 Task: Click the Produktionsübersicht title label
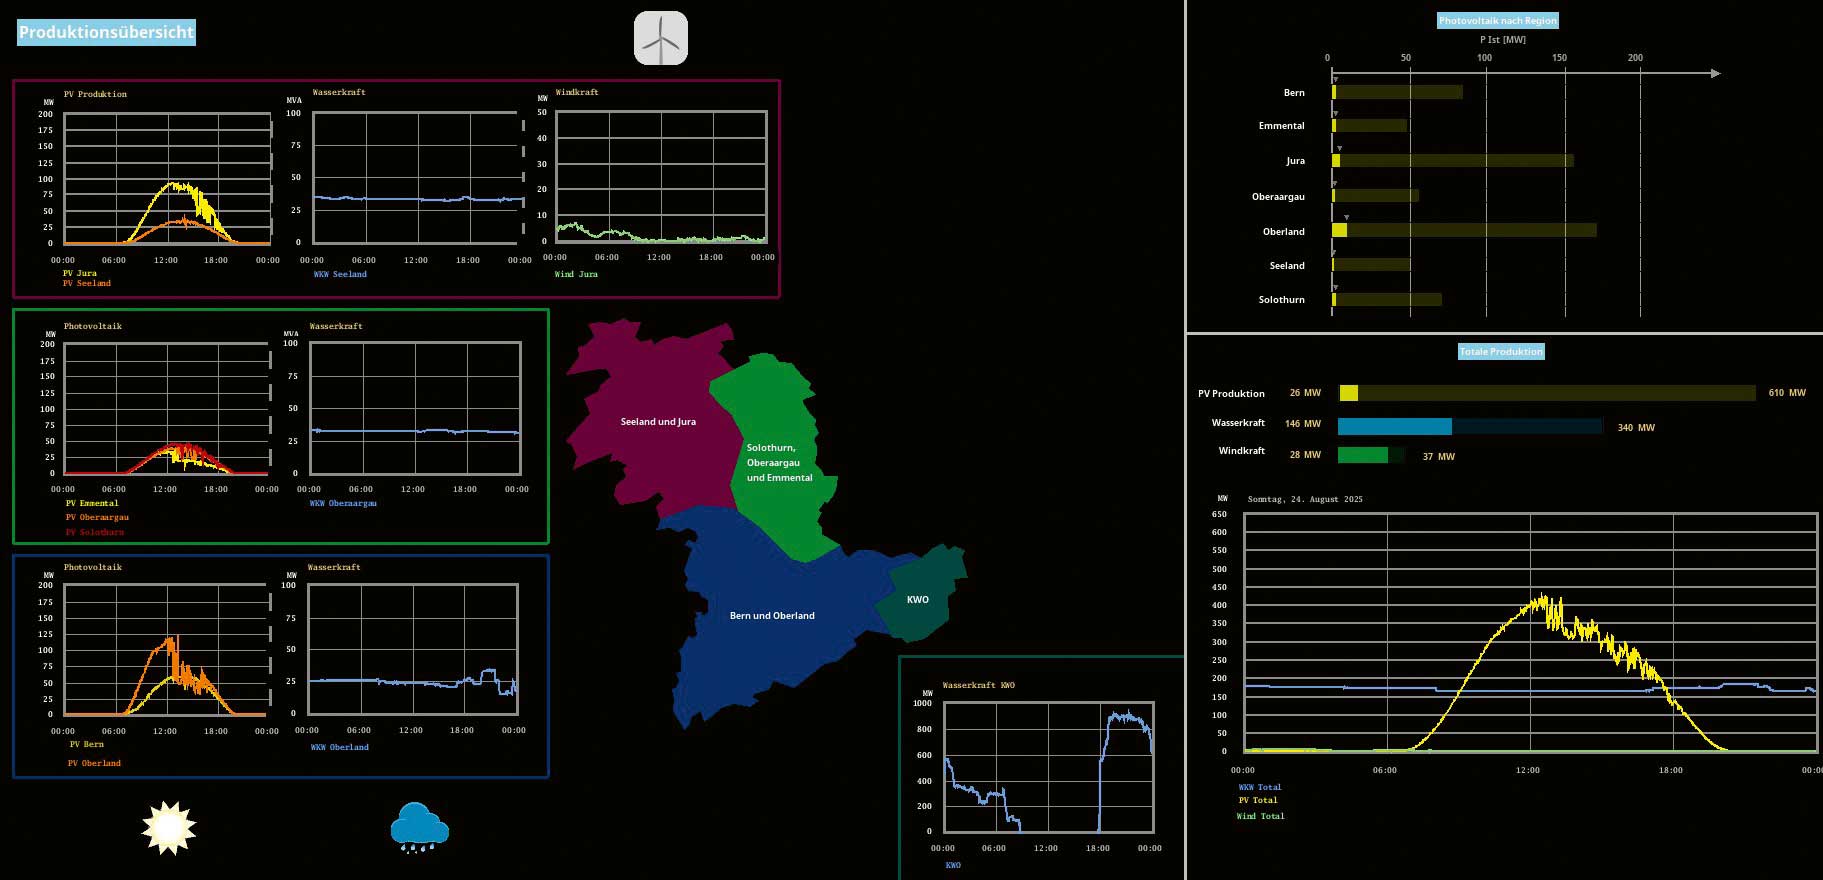106,32
